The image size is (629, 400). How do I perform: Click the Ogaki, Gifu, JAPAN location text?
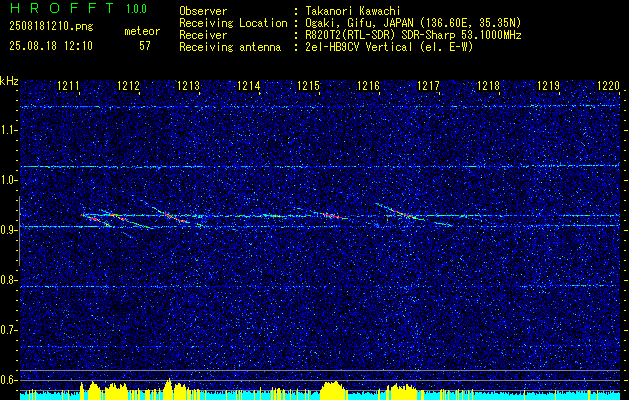click(x=413, y=23)
